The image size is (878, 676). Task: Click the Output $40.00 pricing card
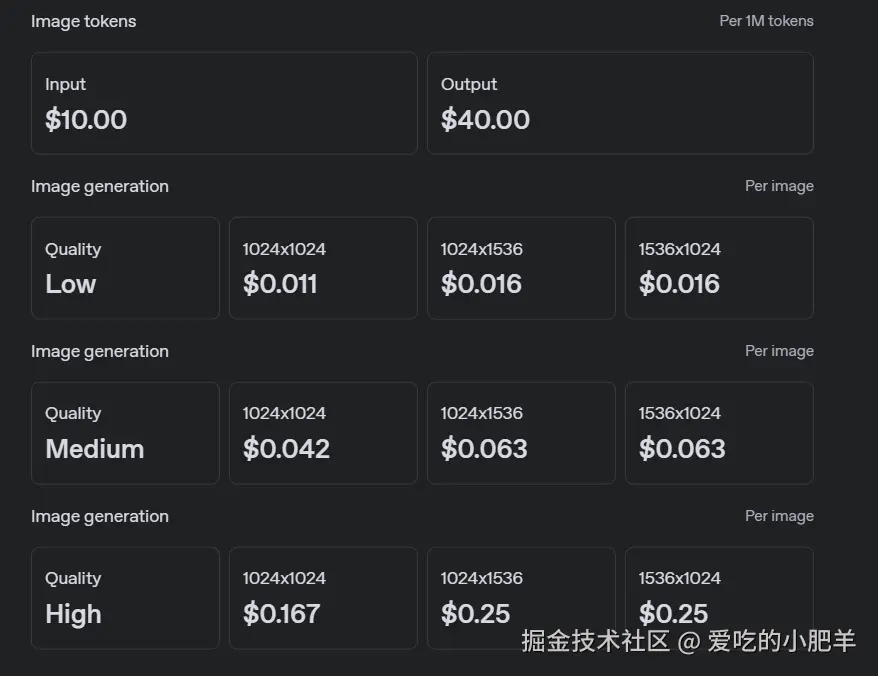(620, 103)
